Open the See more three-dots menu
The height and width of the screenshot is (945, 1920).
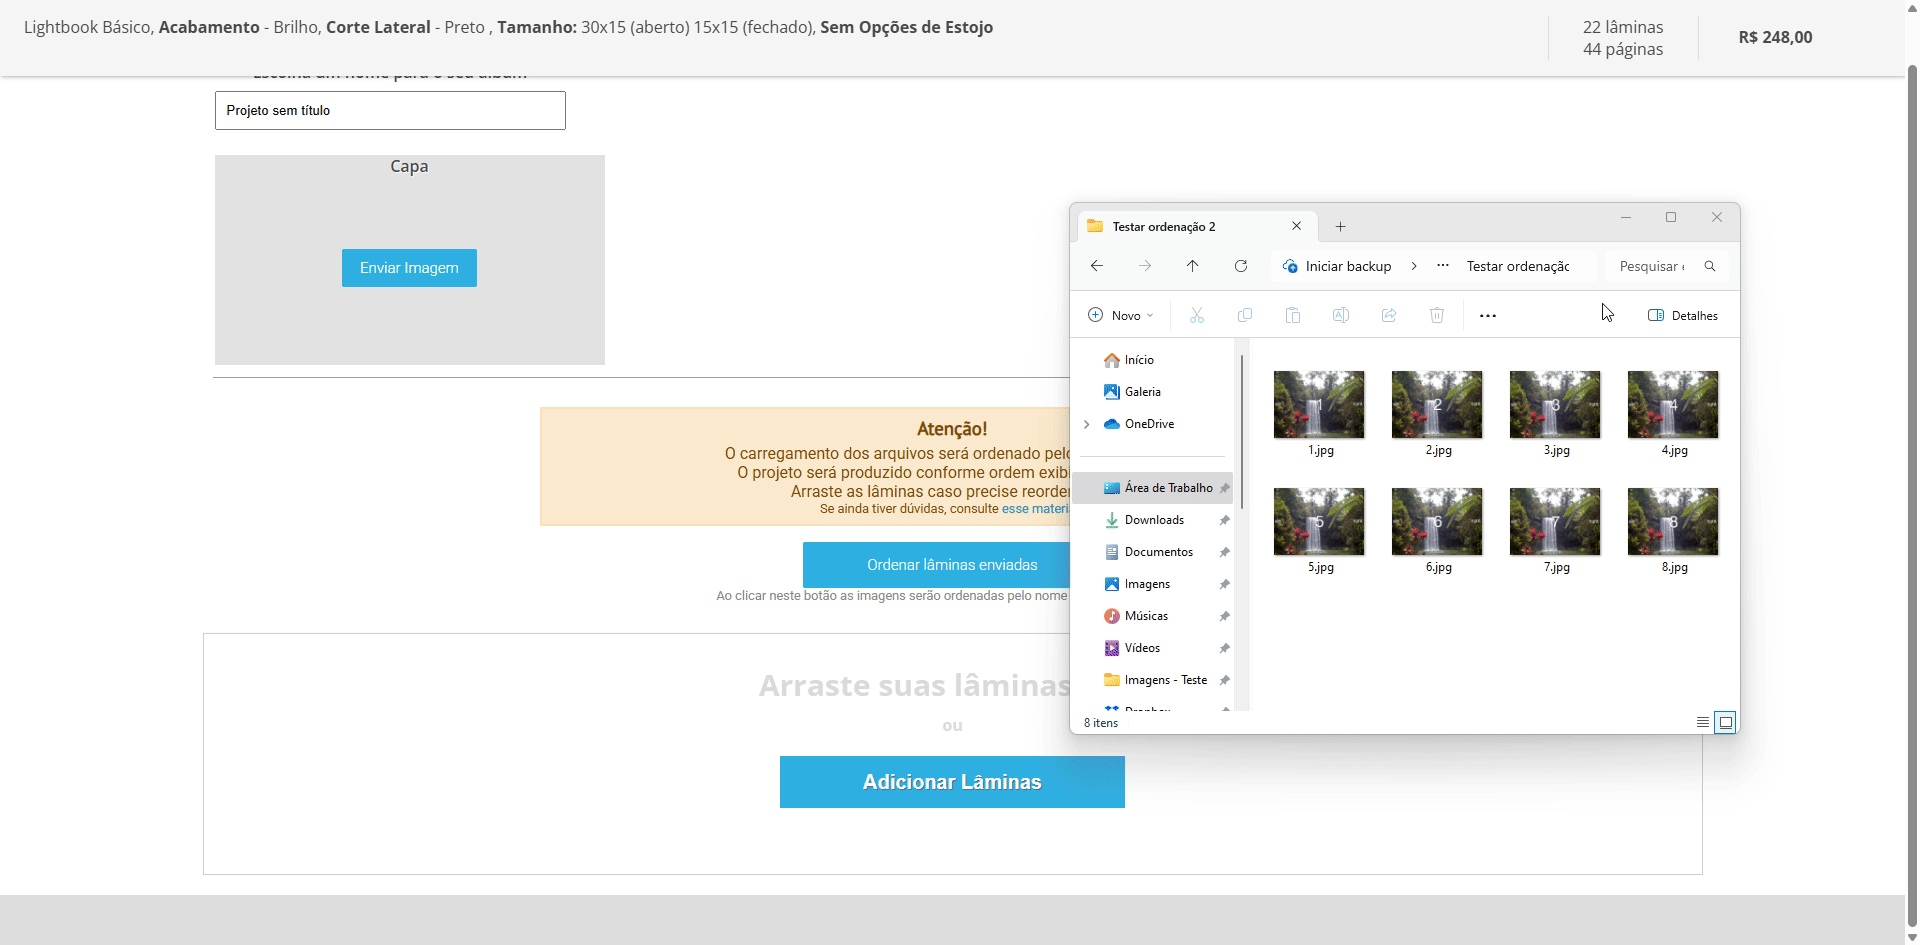pos(1488,316)
